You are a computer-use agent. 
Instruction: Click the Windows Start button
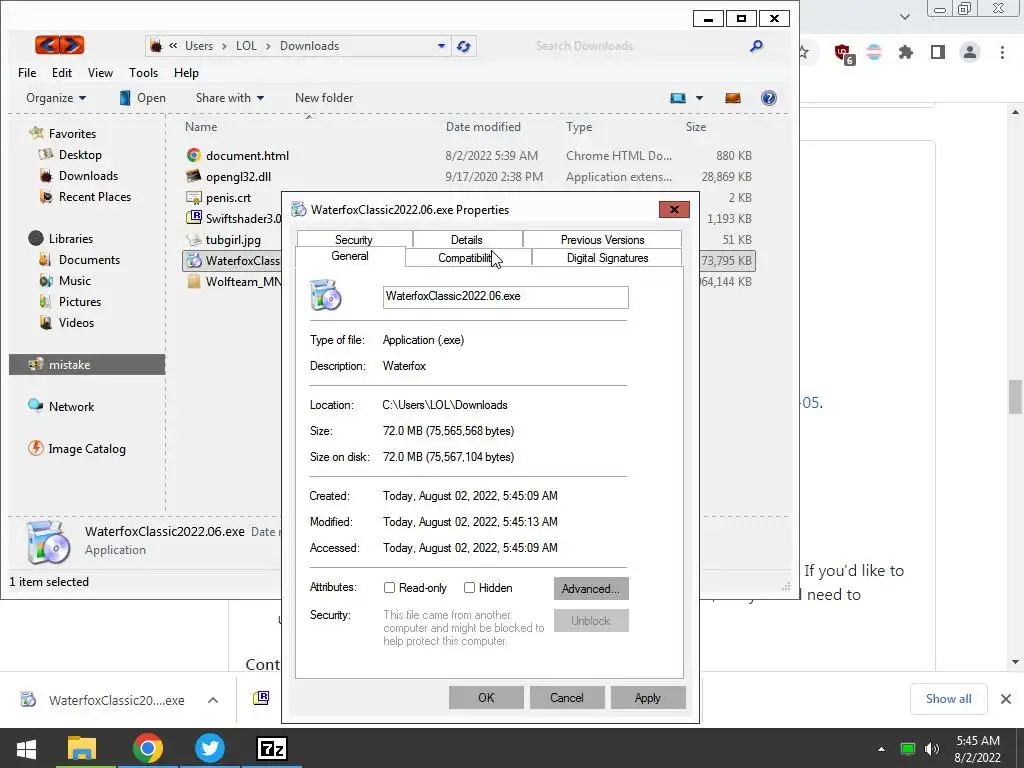tap(26, 748)
